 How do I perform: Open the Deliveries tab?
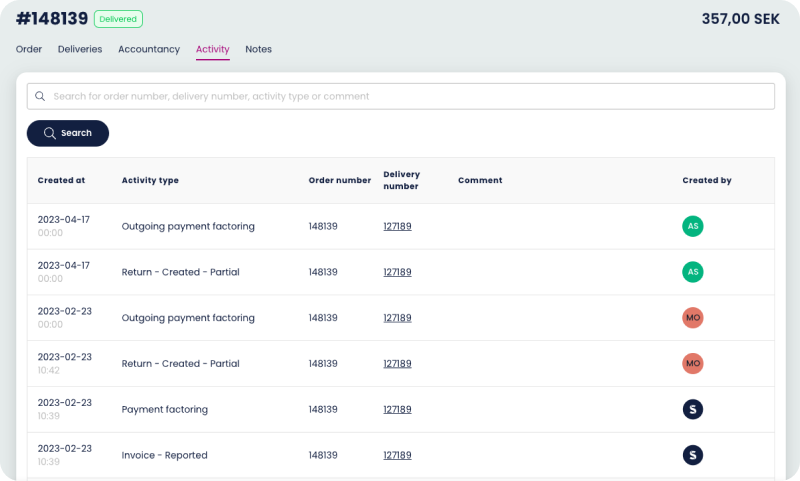(x=80, y=49)
